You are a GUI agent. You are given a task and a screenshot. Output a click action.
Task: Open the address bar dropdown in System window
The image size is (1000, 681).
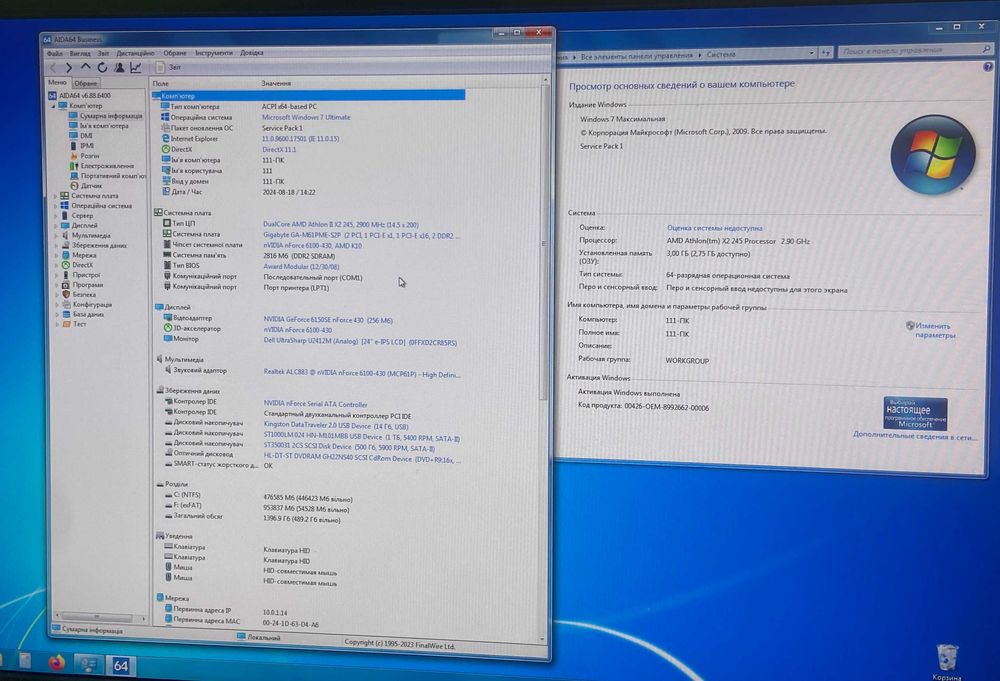pos(811,53)
